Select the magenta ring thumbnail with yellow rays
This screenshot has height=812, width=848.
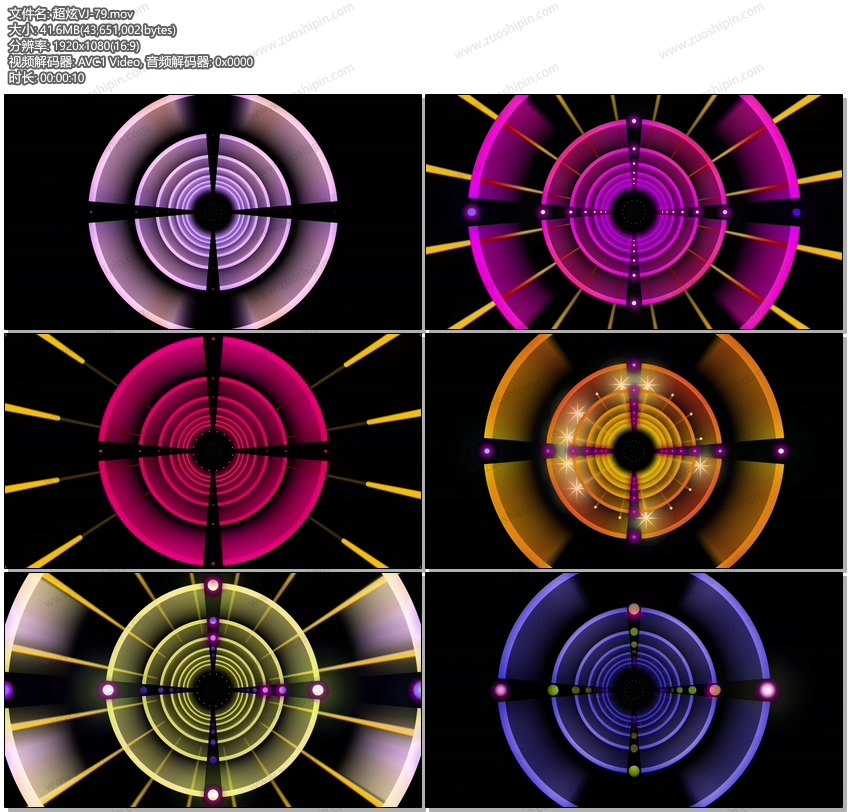coord(633,212)
